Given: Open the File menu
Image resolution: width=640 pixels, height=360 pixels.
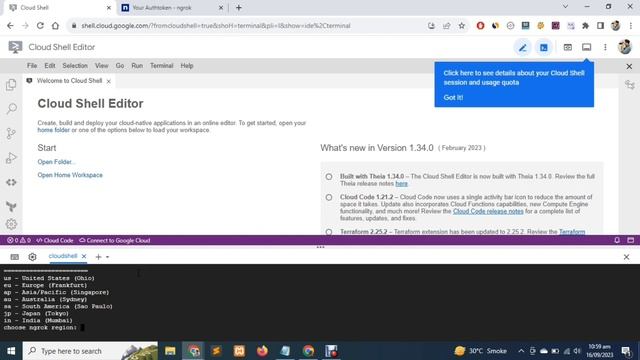Looking at the screenshot, I should click(32, 66).
